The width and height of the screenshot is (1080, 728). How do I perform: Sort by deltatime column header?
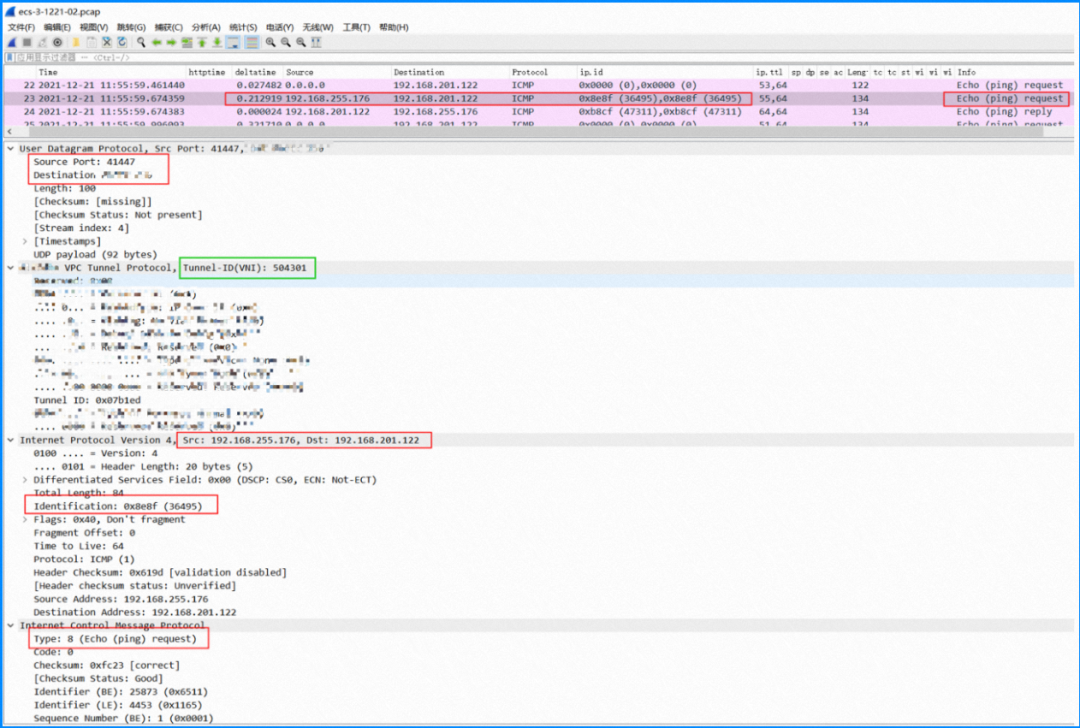[256, 72]
